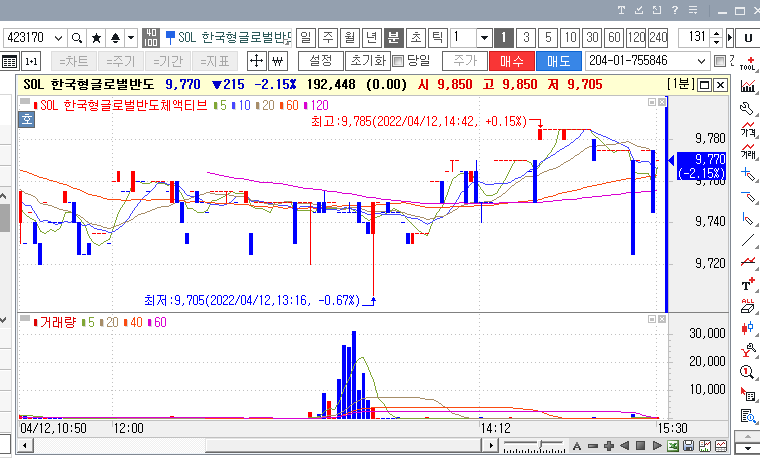Select the 일 daily period button

click(x=306, y=37)
